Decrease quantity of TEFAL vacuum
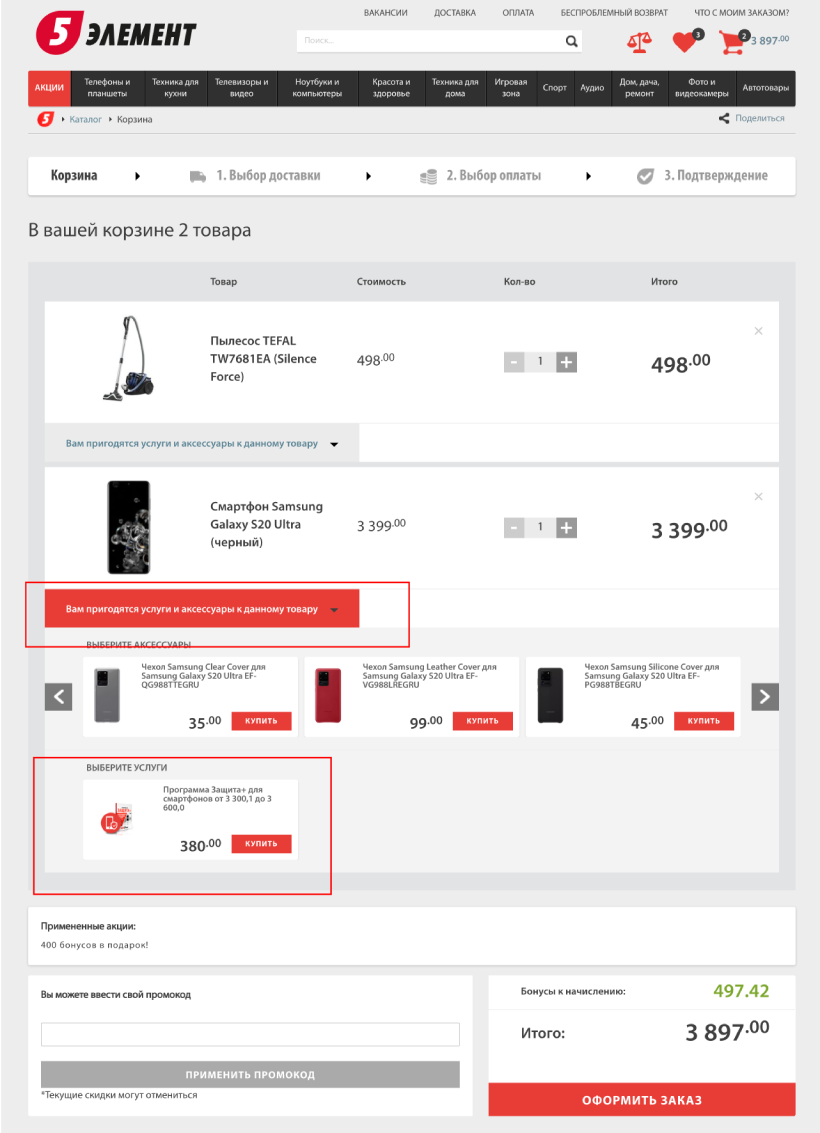This screenshot has width=820, height=1133. (x=514, y=362)
